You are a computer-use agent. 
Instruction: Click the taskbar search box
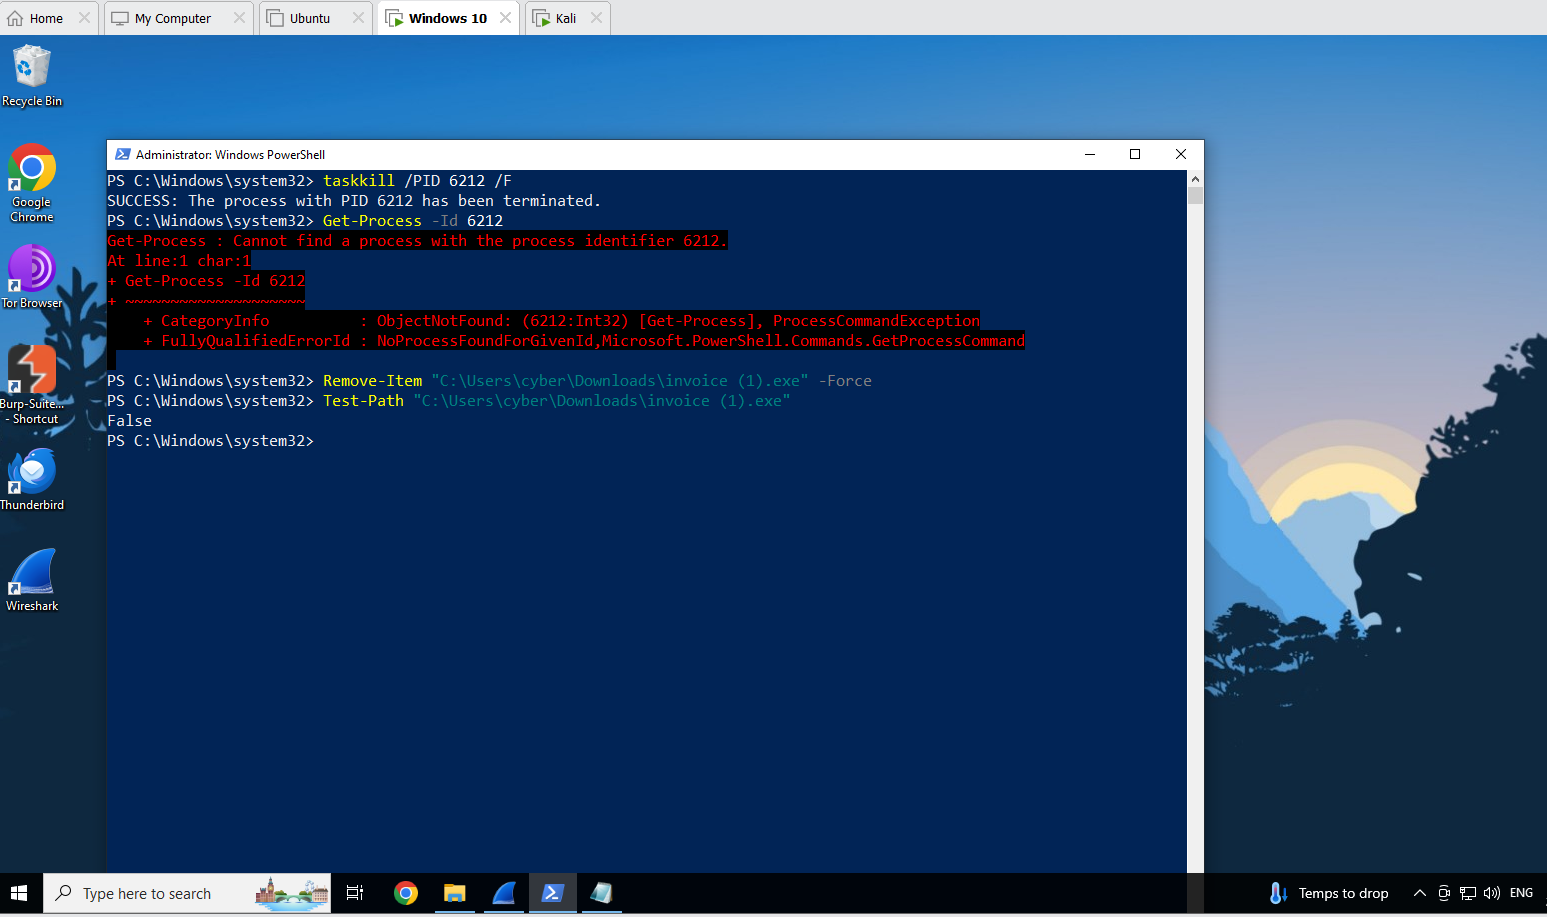187,893
